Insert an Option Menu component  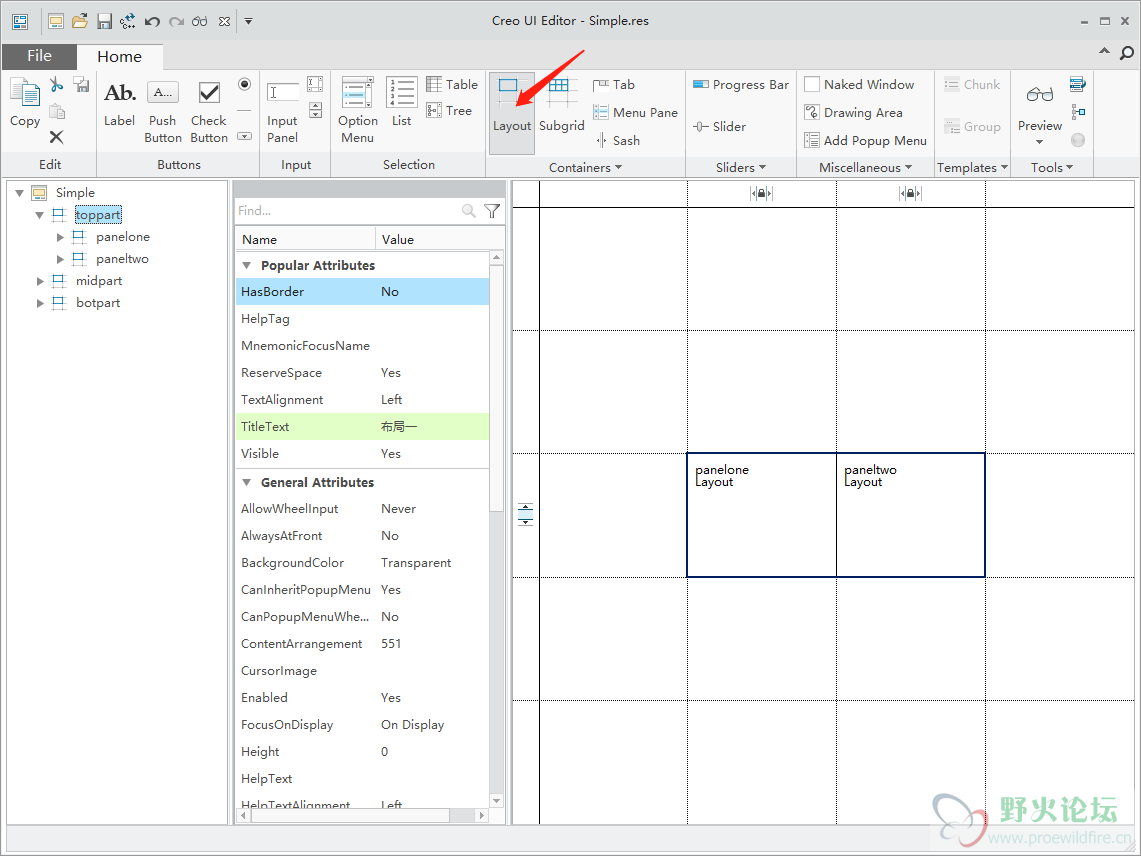tap(357, 111)
